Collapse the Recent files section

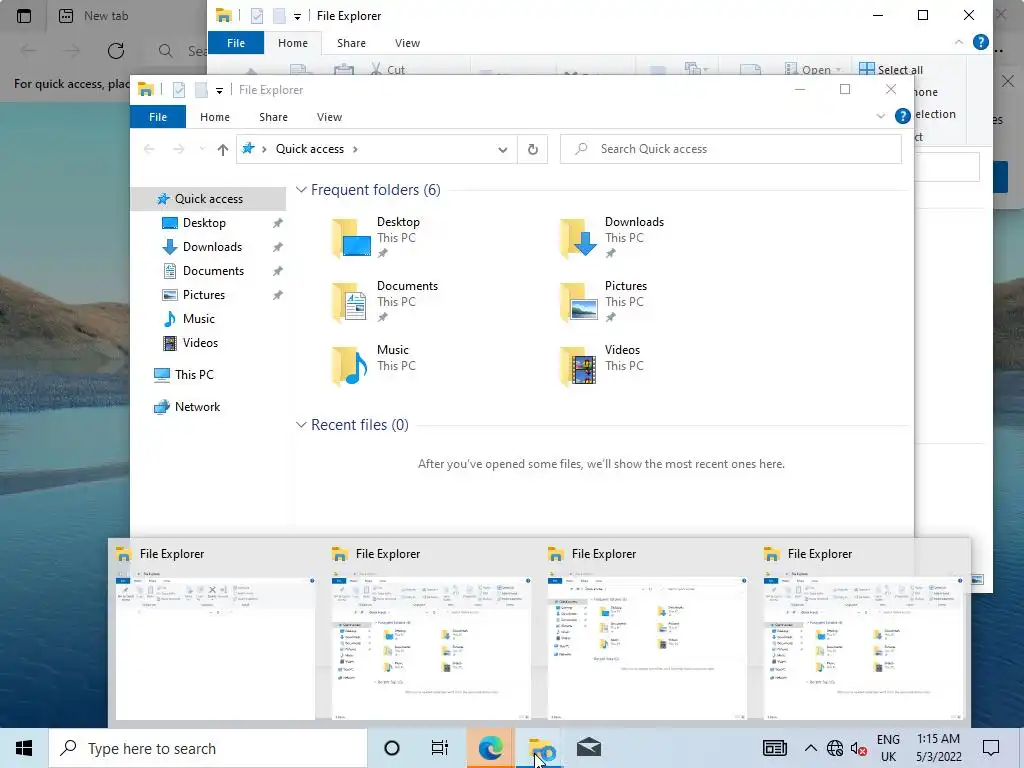pos(301,425)
